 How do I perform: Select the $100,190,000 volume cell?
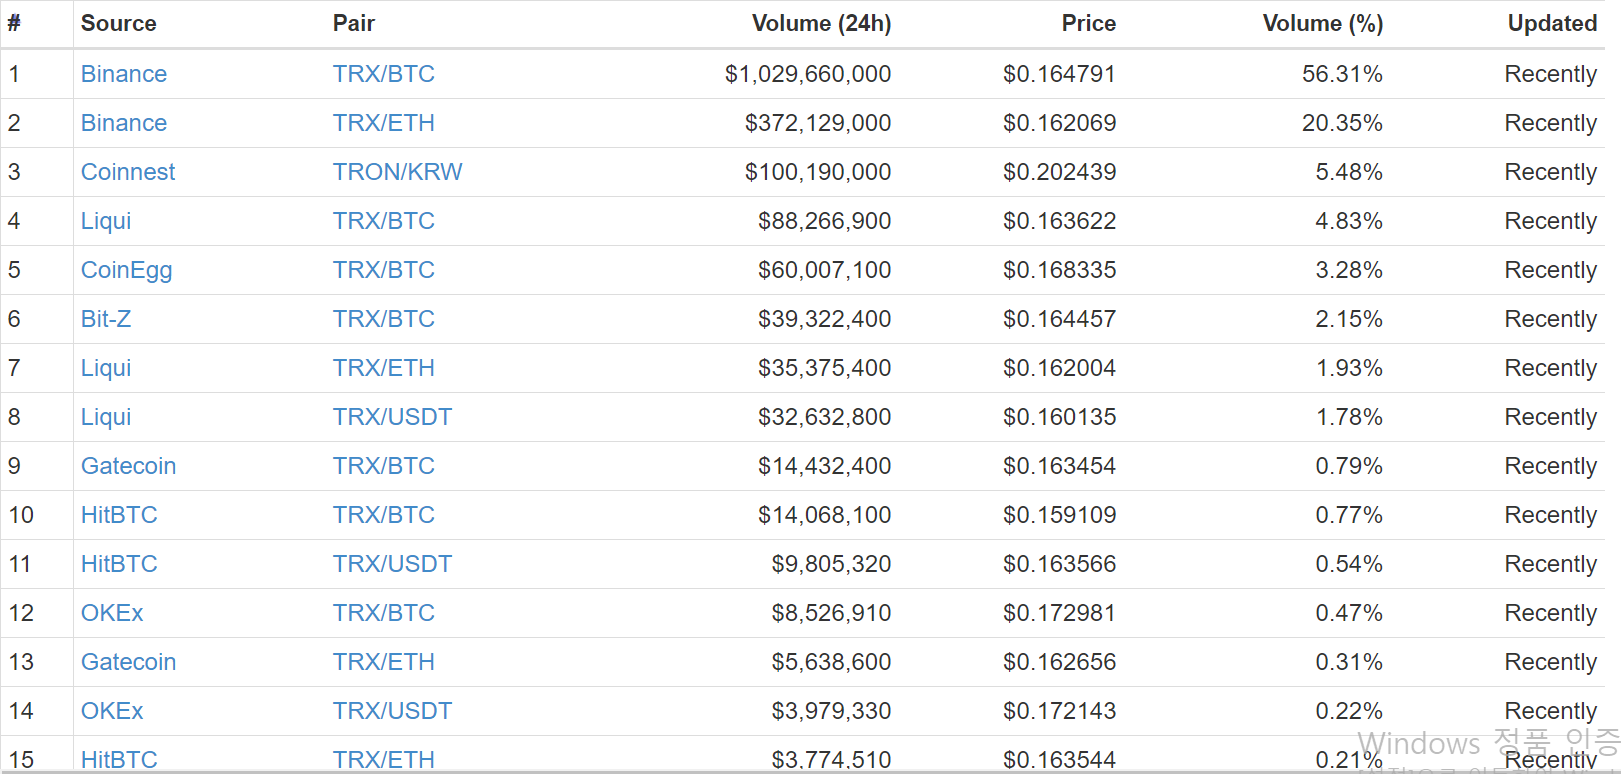click(x=818, y=172)
